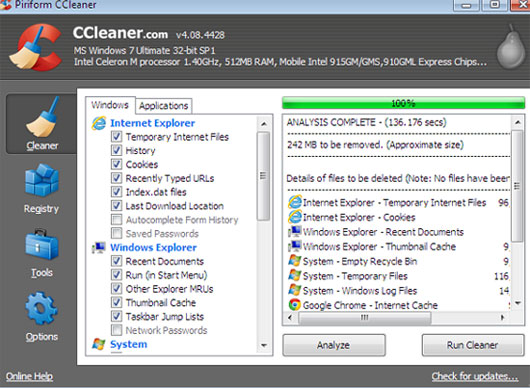The height and width of the screenshot is (388, 530).
Task: Switch to the Applications tab
Action: tap(164, 106)
